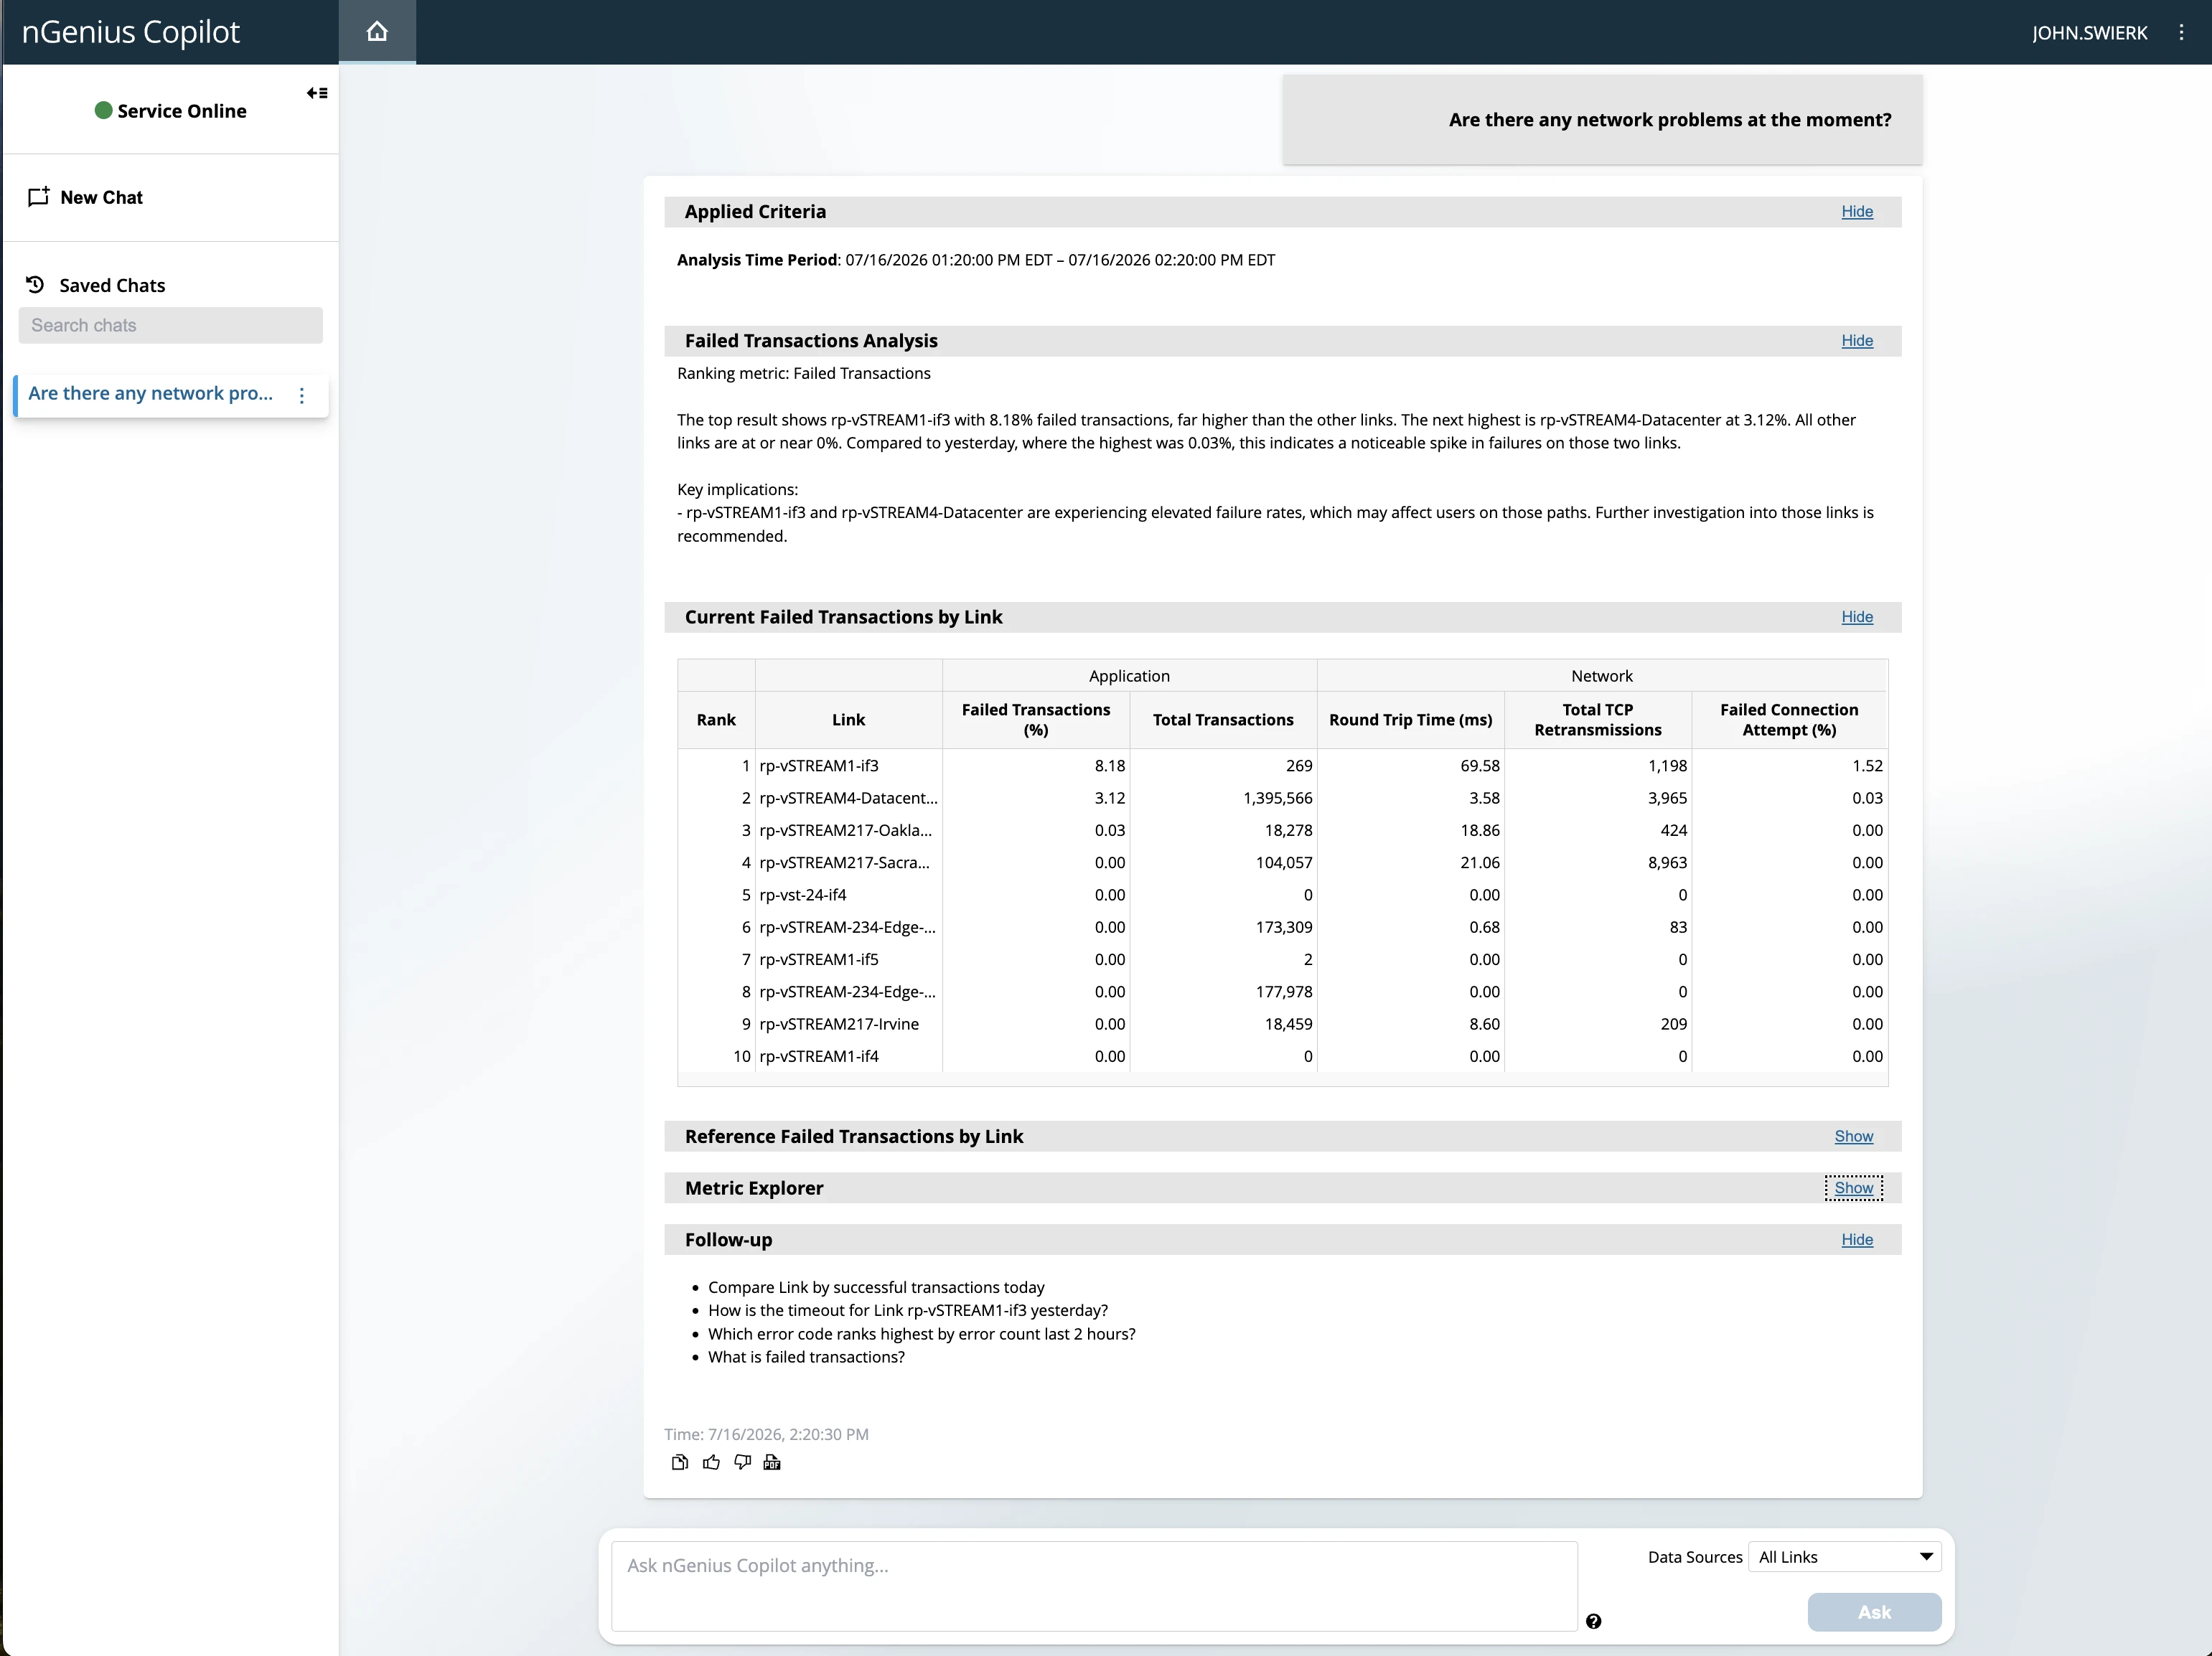Export the response as PDF
This screenshot has height=1656, width=2212.
(772, 1462)
